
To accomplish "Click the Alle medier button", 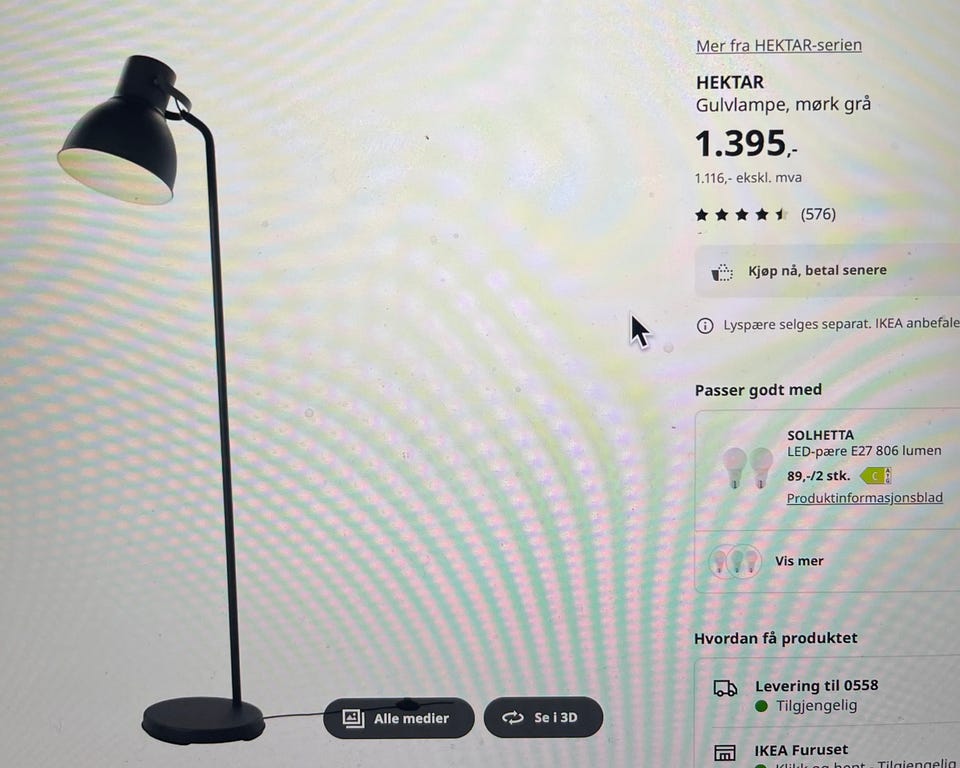I will (x=399, y=718).
